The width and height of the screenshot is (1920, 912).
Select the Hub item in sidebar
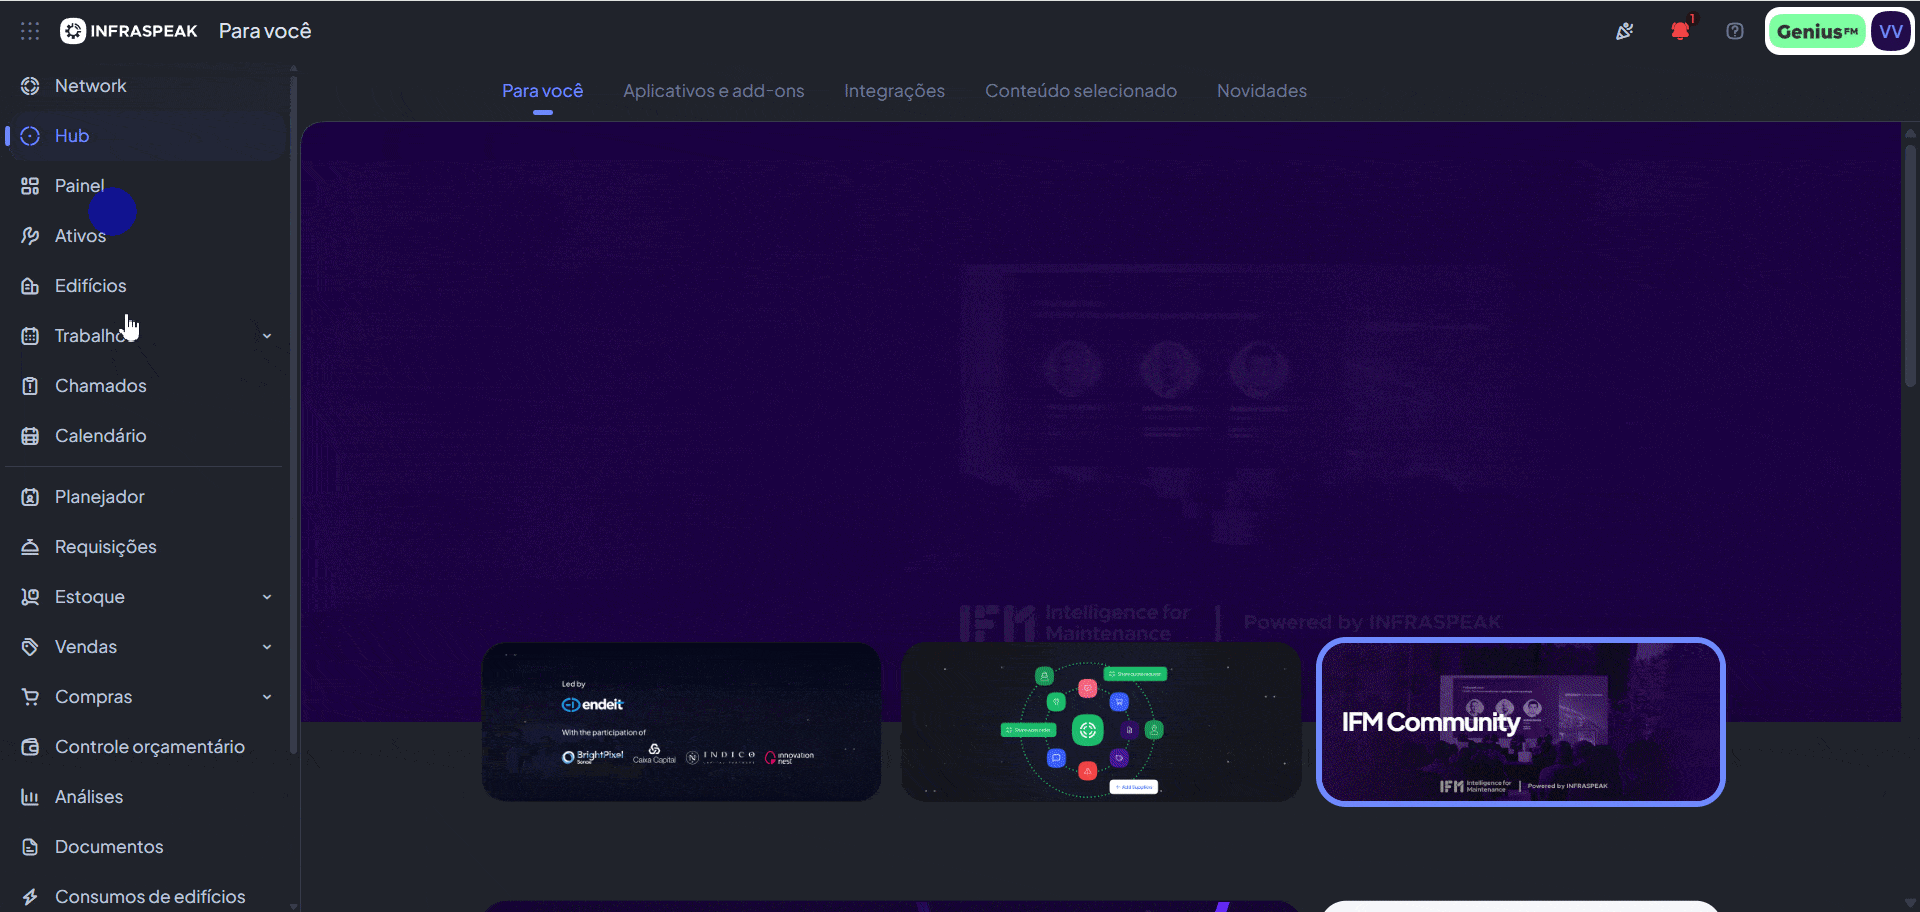coord(146,136)
